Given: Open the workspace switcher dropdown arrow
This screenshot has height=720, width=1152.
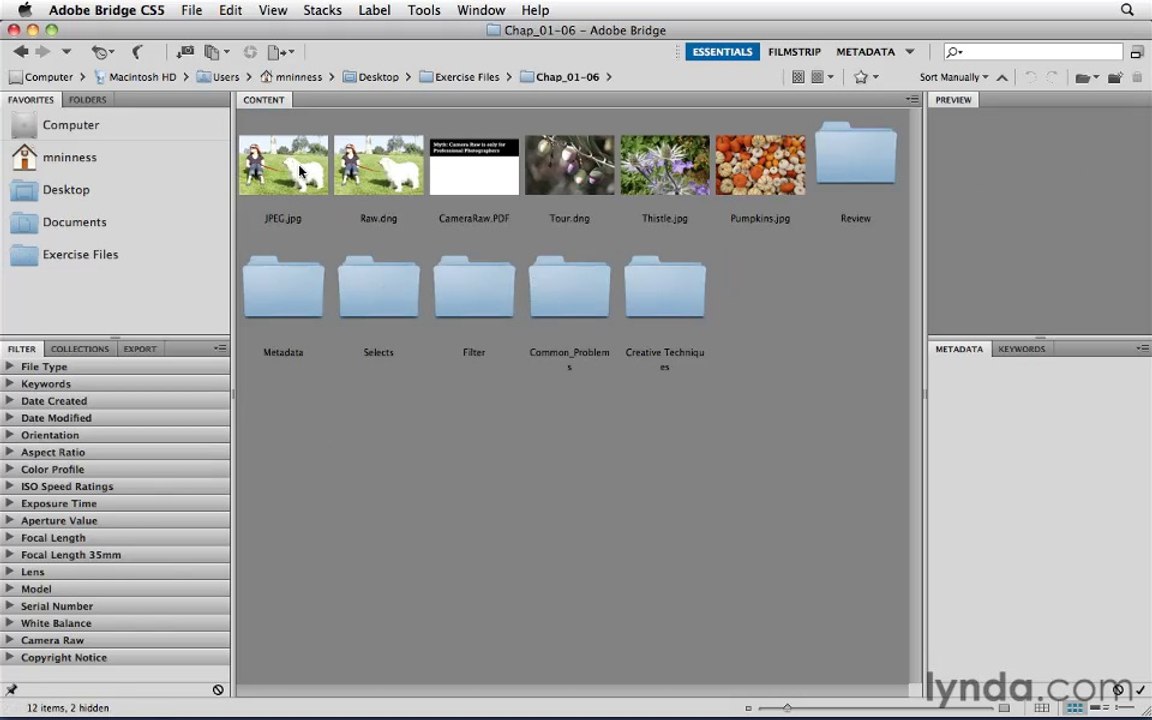Looking at the screenshot, I should tap(910, 52).
